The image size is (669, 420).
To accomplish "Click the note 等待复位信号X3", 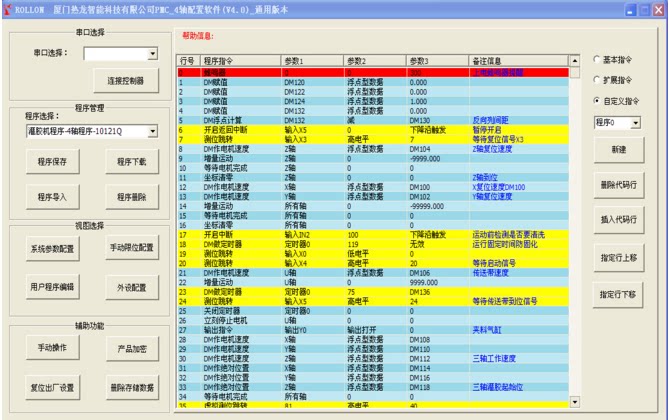I will [498, 139].
